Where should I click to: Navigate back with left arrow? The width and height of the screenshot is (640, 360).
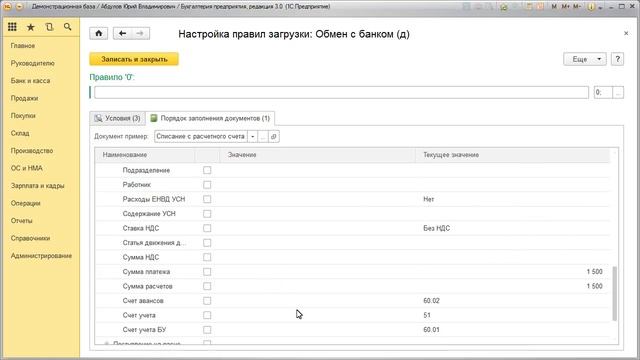point(122,33)
